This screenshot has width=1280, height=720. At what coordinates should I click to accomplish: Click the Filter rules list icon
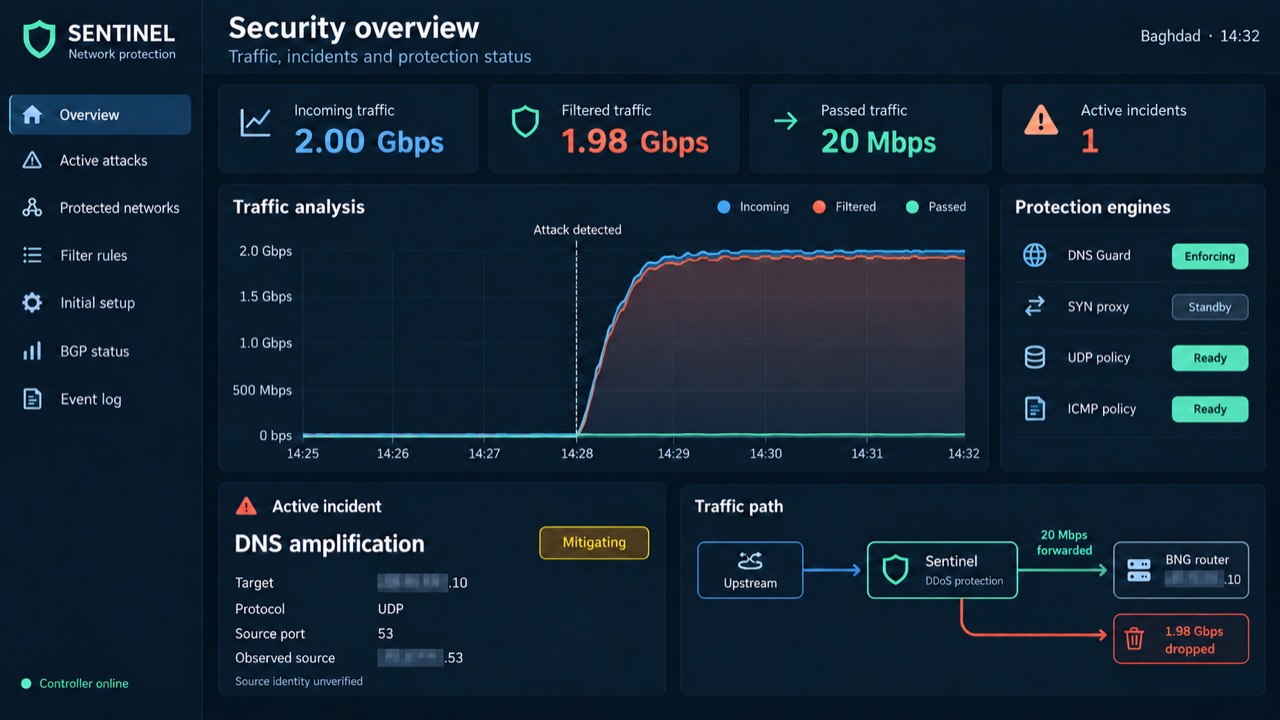(x=32, y=255)
